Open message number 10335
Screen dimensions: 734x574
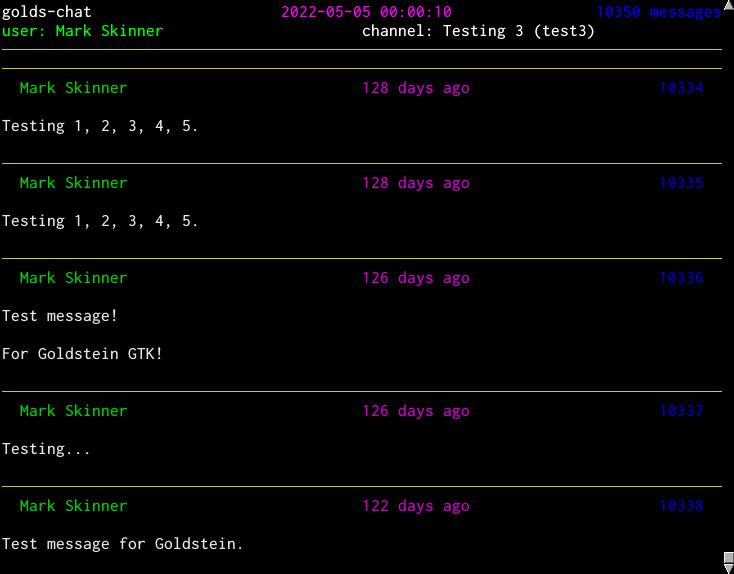[x=681, y=183]
